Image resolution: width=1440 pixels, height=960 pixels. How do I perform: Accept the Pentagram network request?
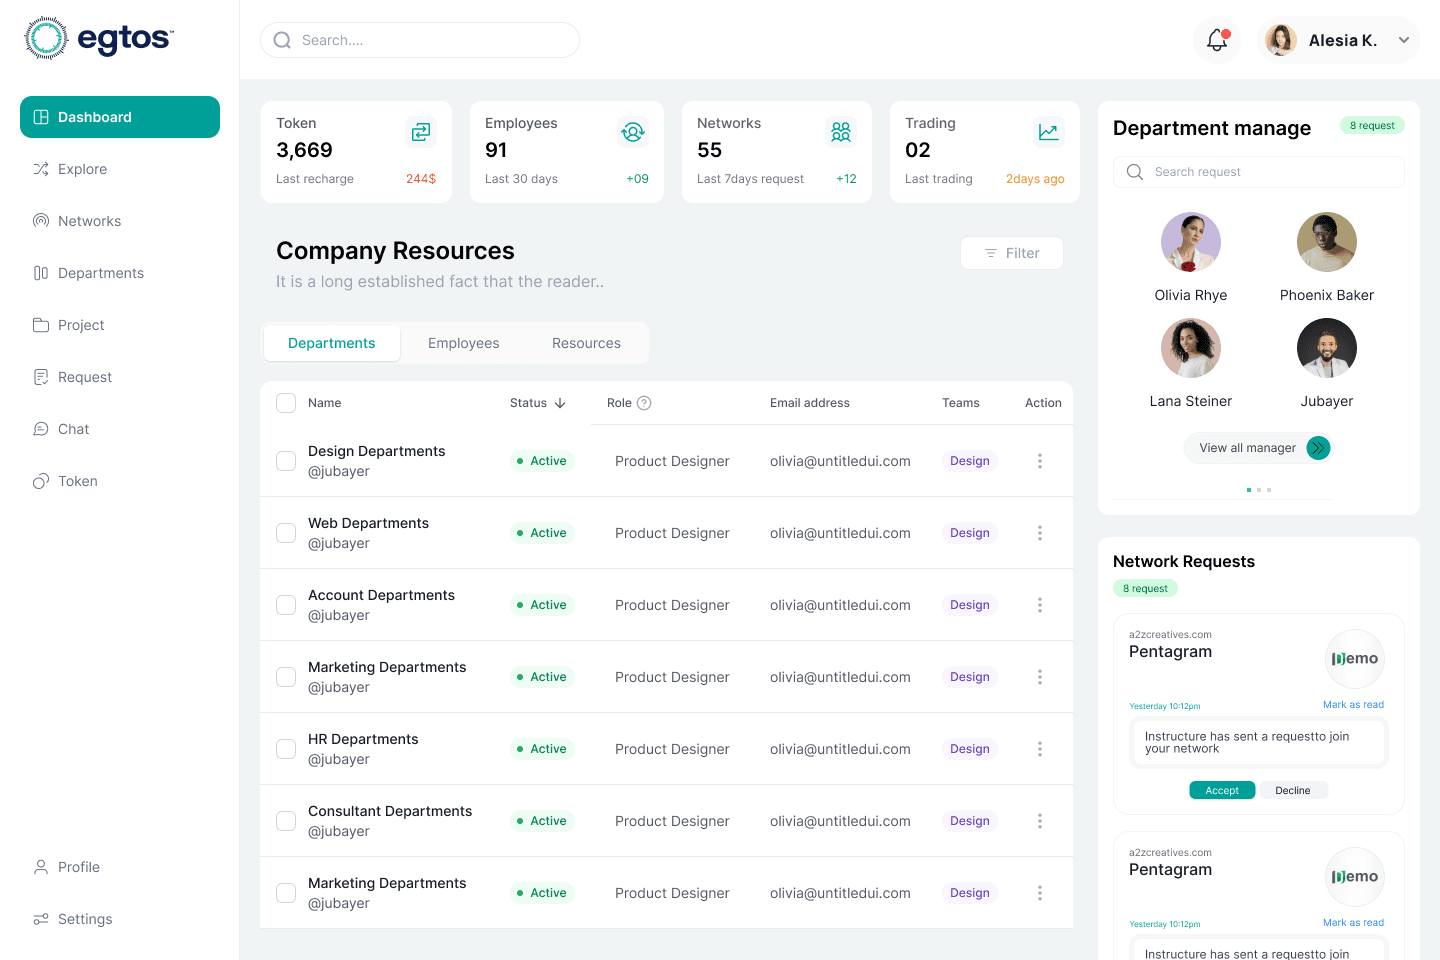(x=1222, y=790)
